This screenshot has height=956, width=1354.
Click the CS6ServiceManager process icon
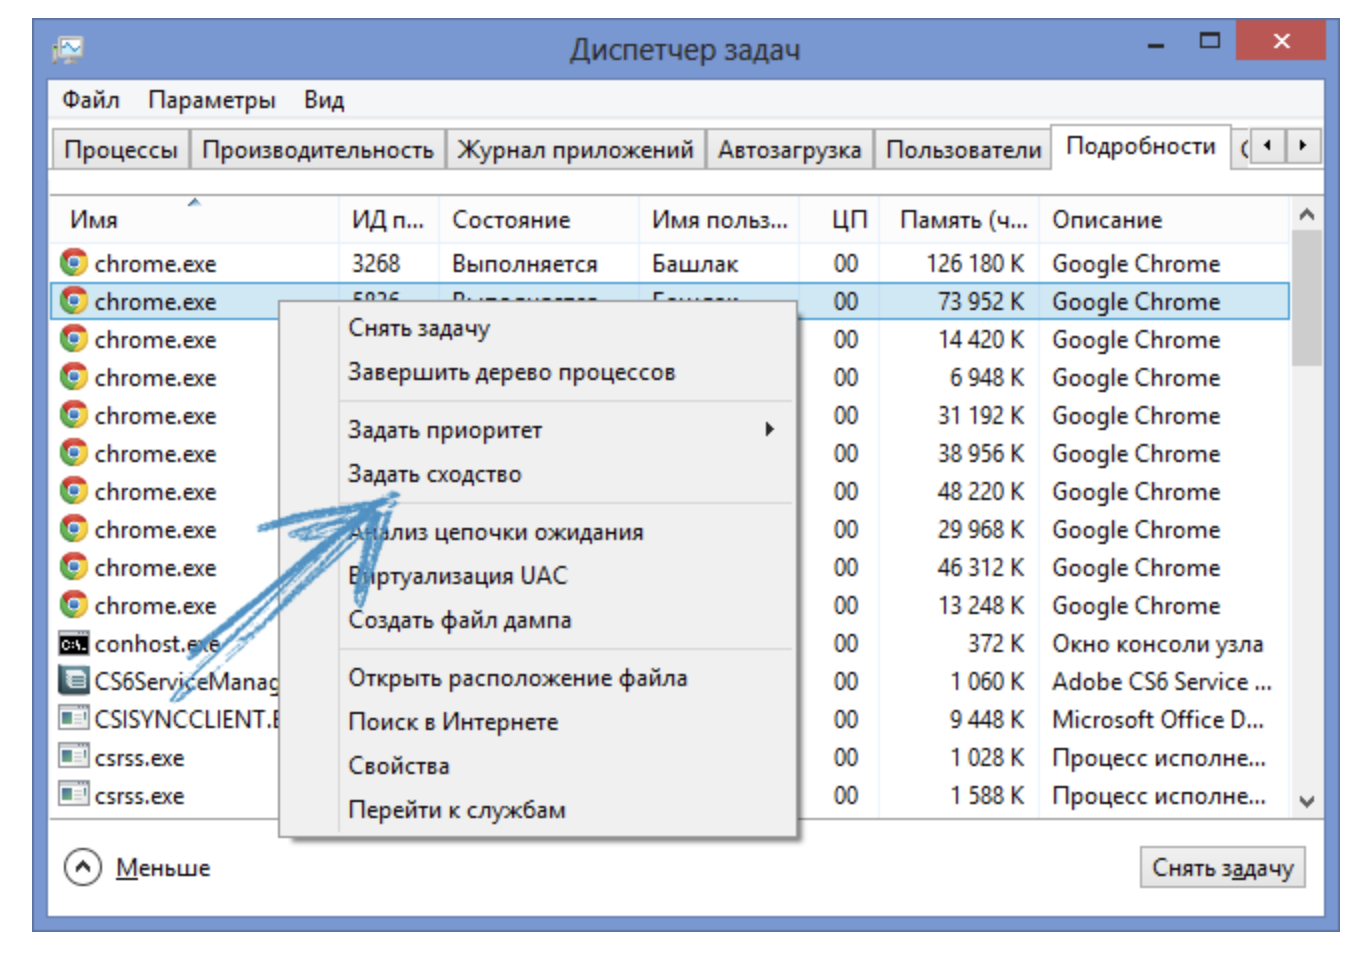73,682
